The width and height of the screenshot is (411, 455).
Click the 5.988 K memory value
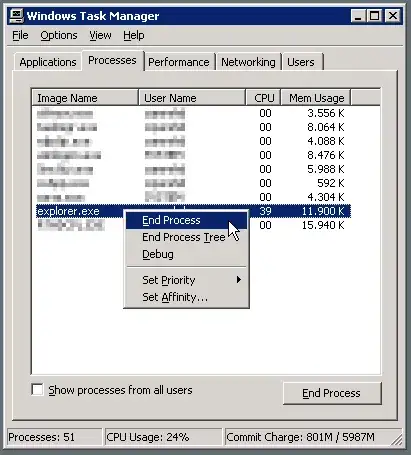point(325,169)
